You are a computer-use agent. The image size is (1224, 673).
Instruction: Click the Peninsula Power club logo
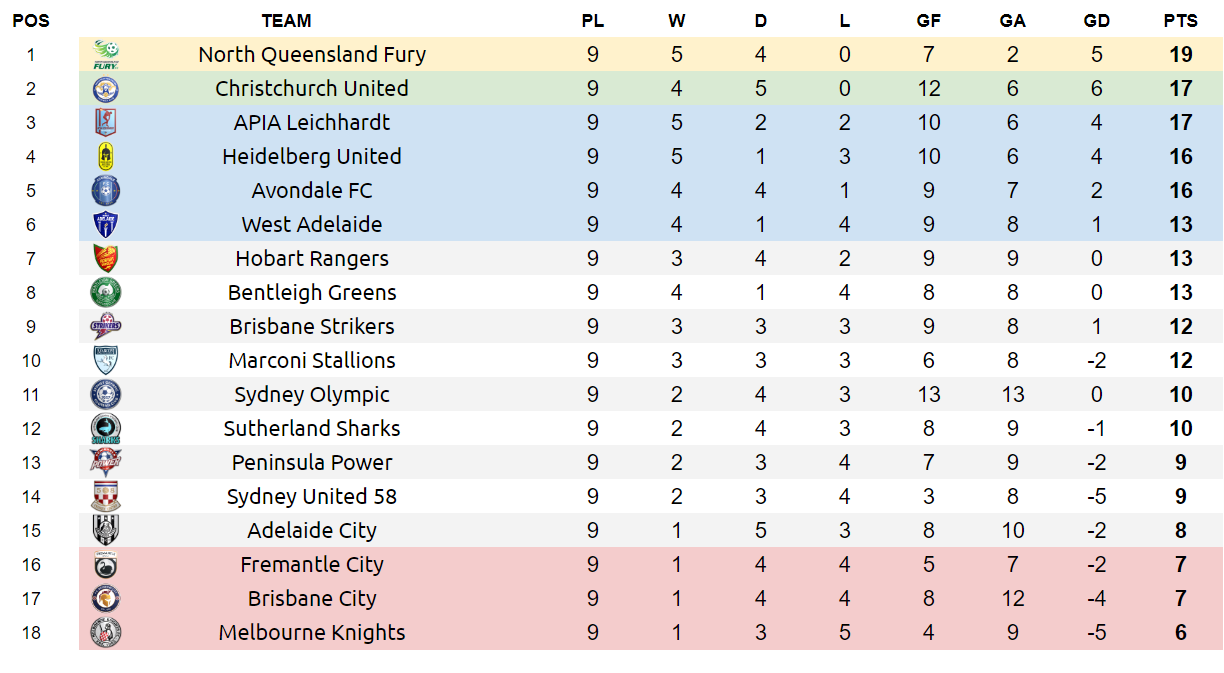click(105, 463)
